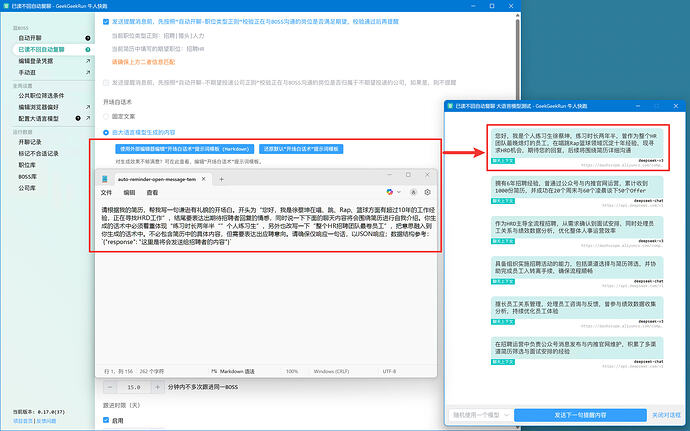The image size is (690, 431).
Task: Click external arrow icon beside 手动逛
Action: tap(88, 73)
